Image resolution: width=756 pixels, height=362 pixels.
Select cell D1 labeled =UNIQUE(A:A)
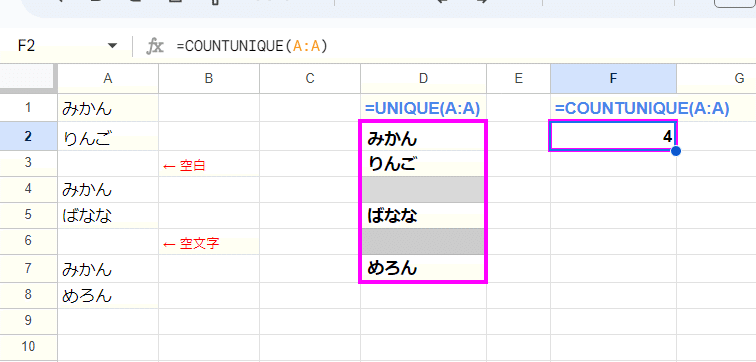[x=423, y=107]
